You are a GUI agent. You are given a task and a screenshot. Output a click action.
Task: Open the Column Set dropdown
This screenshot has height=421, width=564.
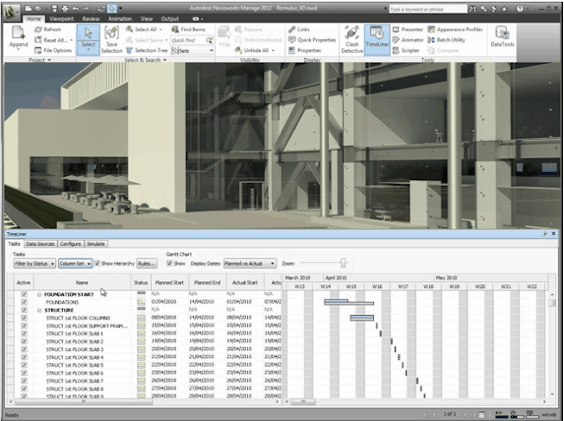click(75, 264)
